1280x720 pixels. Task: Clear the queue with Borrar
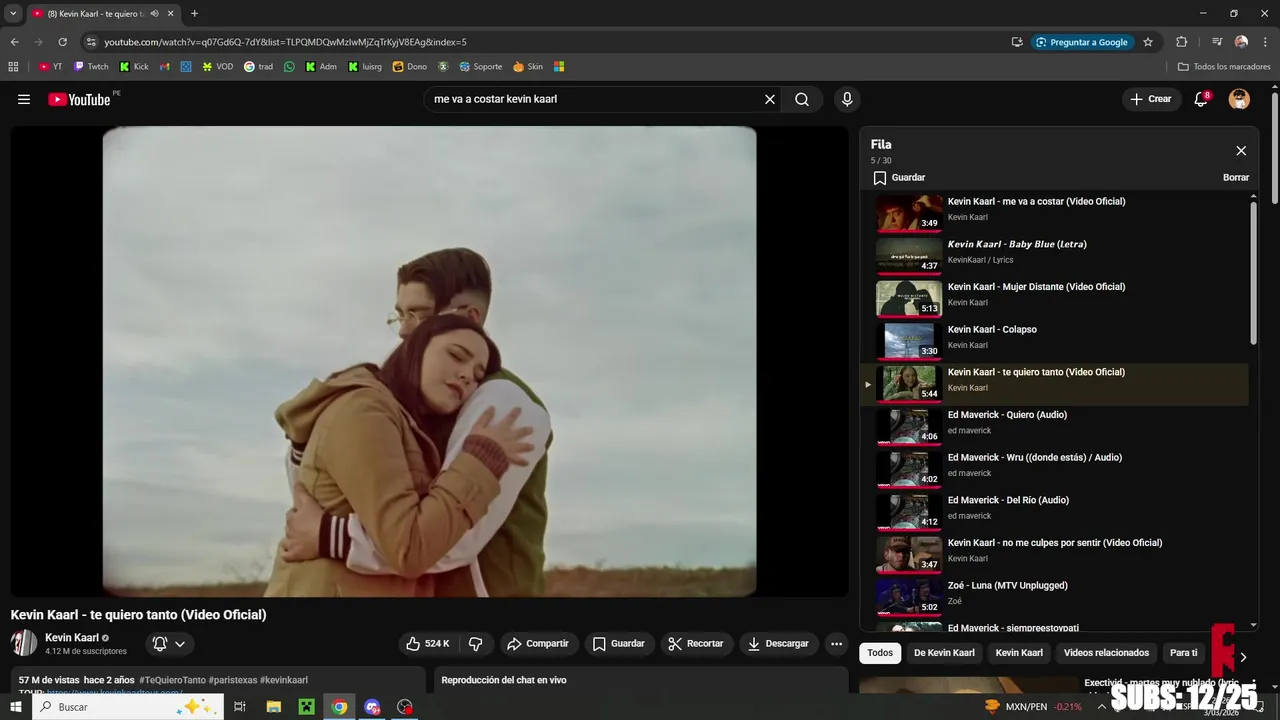1236,178
